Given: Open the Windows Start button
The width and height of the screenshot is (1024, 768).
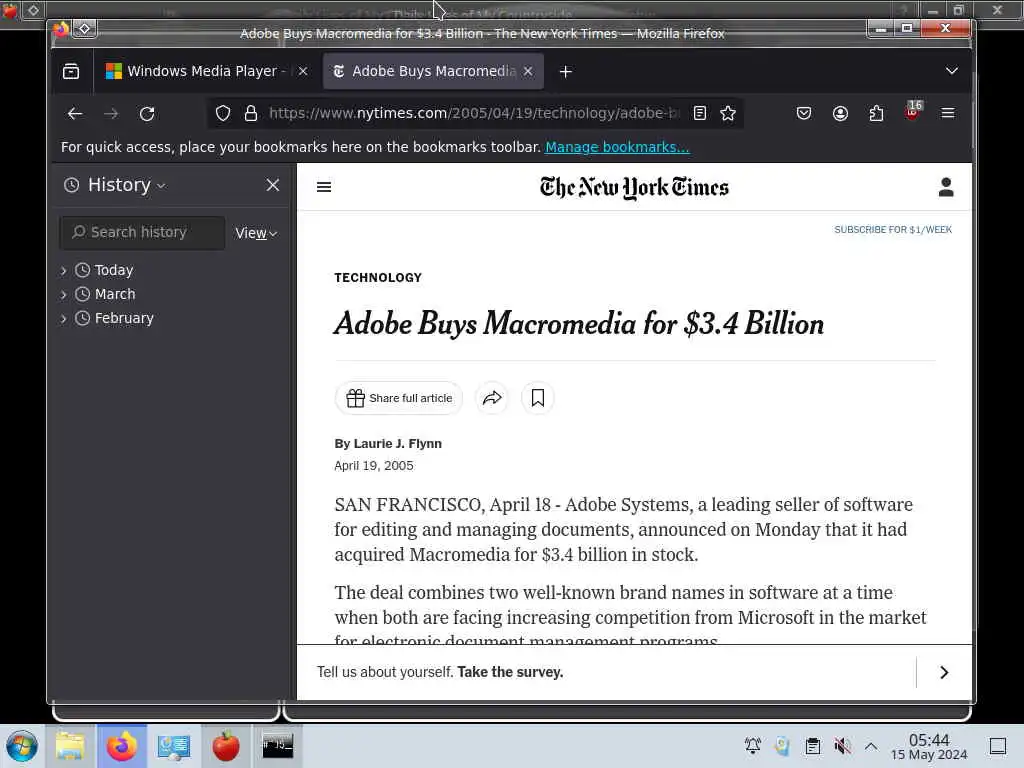Looking at the screenshot, I should [x=22, y=746].
